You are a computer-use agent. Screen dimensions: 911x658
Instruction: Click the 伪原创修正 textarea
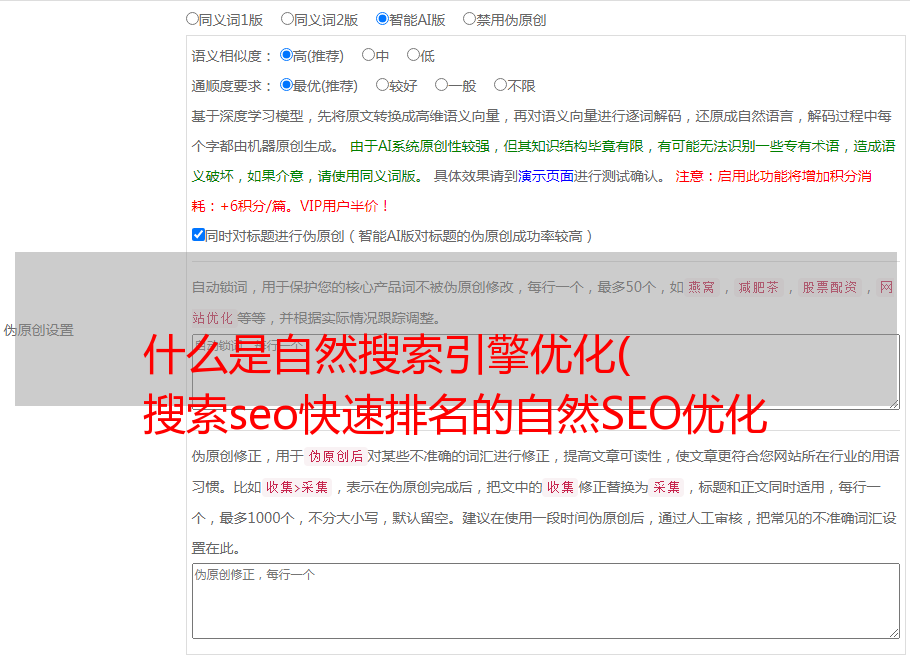(546, 601)
